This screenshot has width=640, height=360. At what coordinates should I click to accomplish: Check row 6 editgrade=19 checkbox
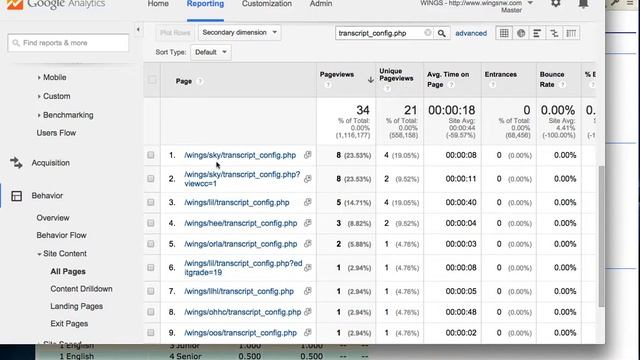coord(151,268)
